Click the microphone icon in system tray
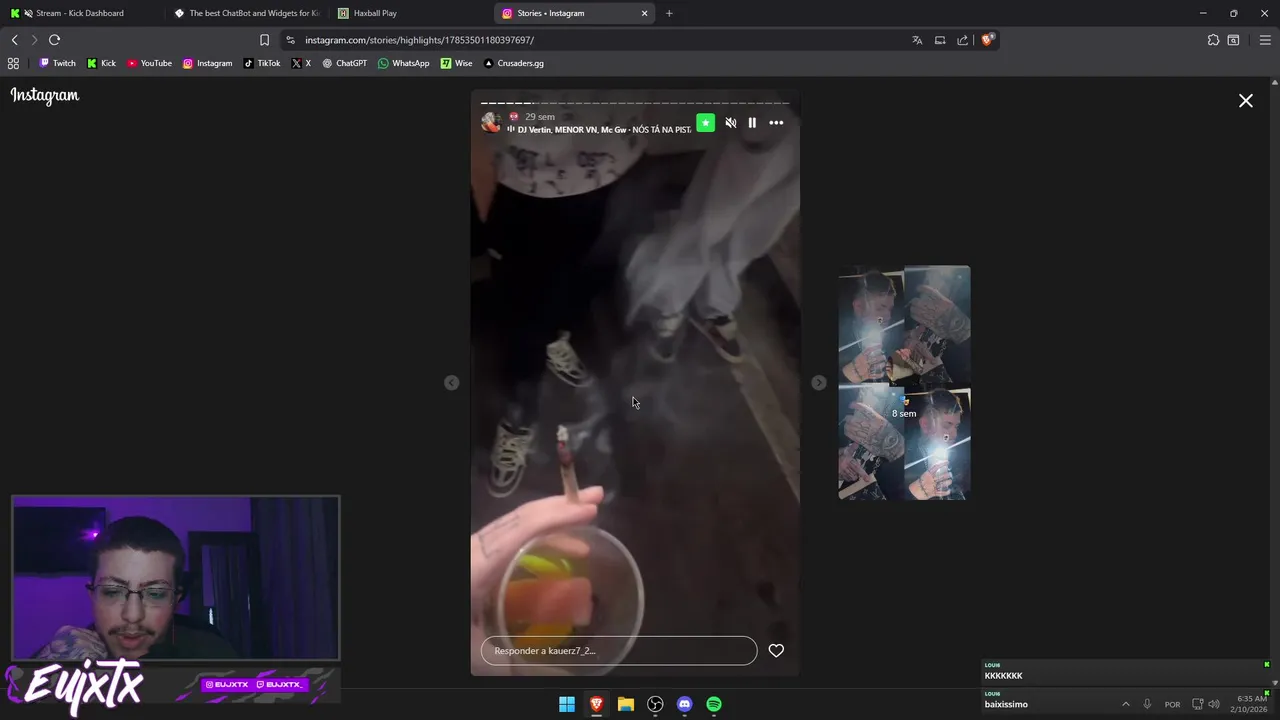1280x720 pixels. click(x=1147, y=704)
